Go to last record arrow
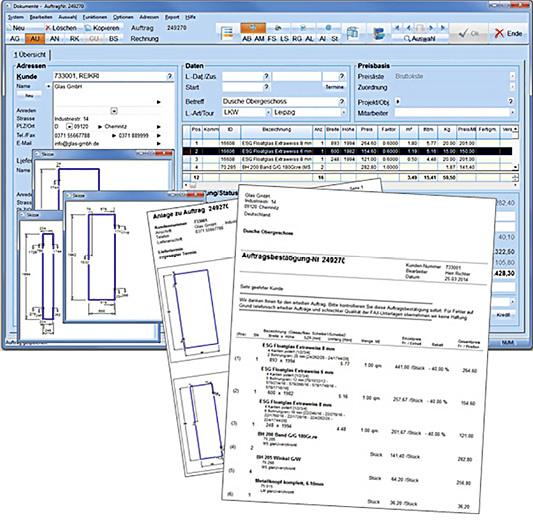The height and width of the screenshot is (529, 533). 442,28
